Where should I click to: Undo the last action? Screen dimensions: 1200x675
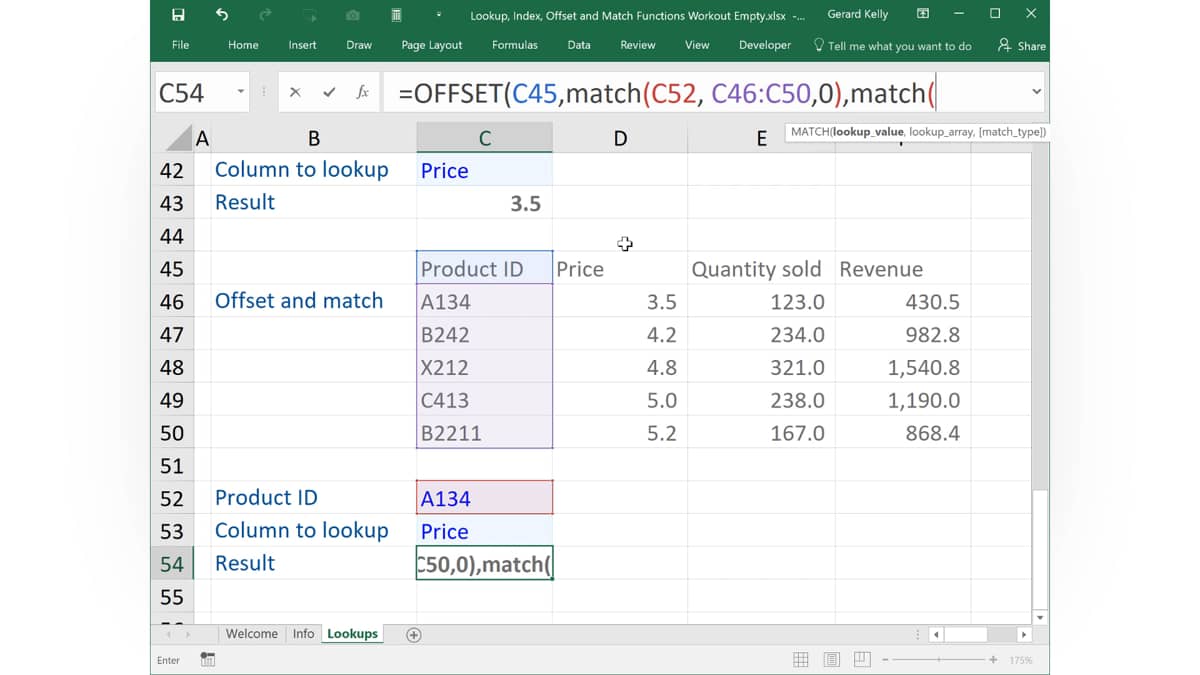(222, 14)
